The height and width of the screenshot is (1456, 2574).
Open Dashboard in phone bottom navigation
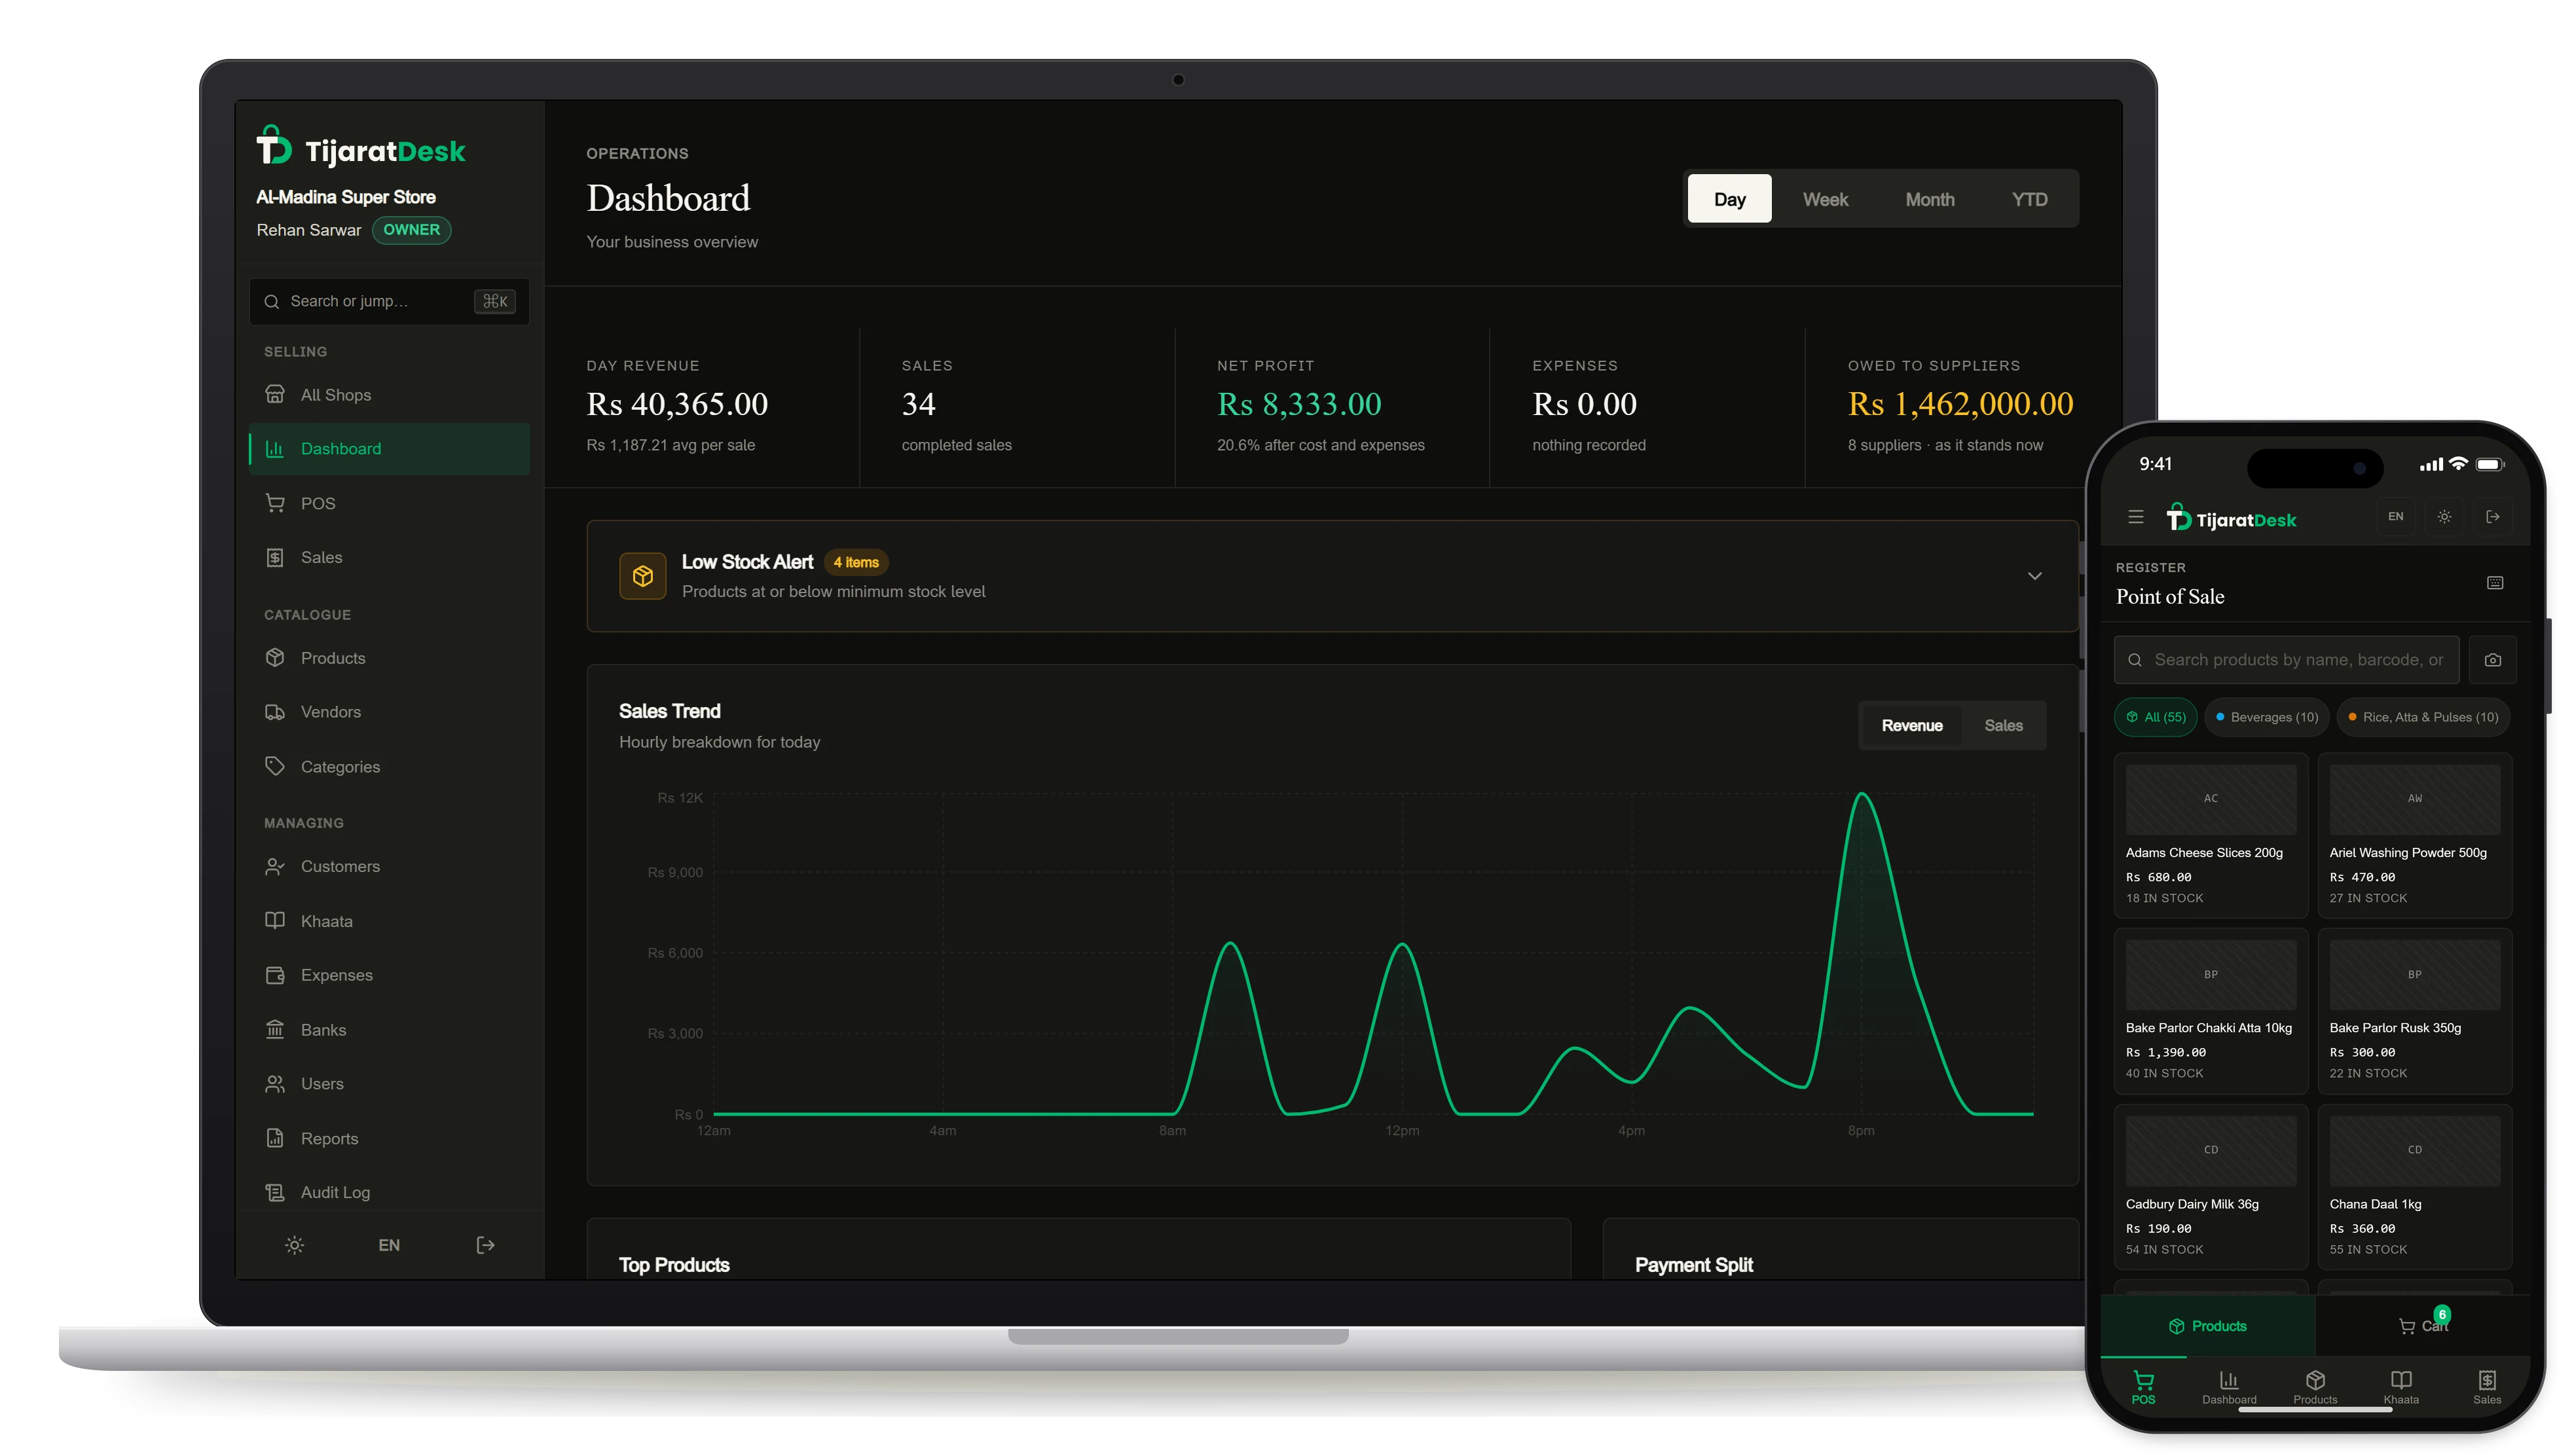pos(2229,1387)
